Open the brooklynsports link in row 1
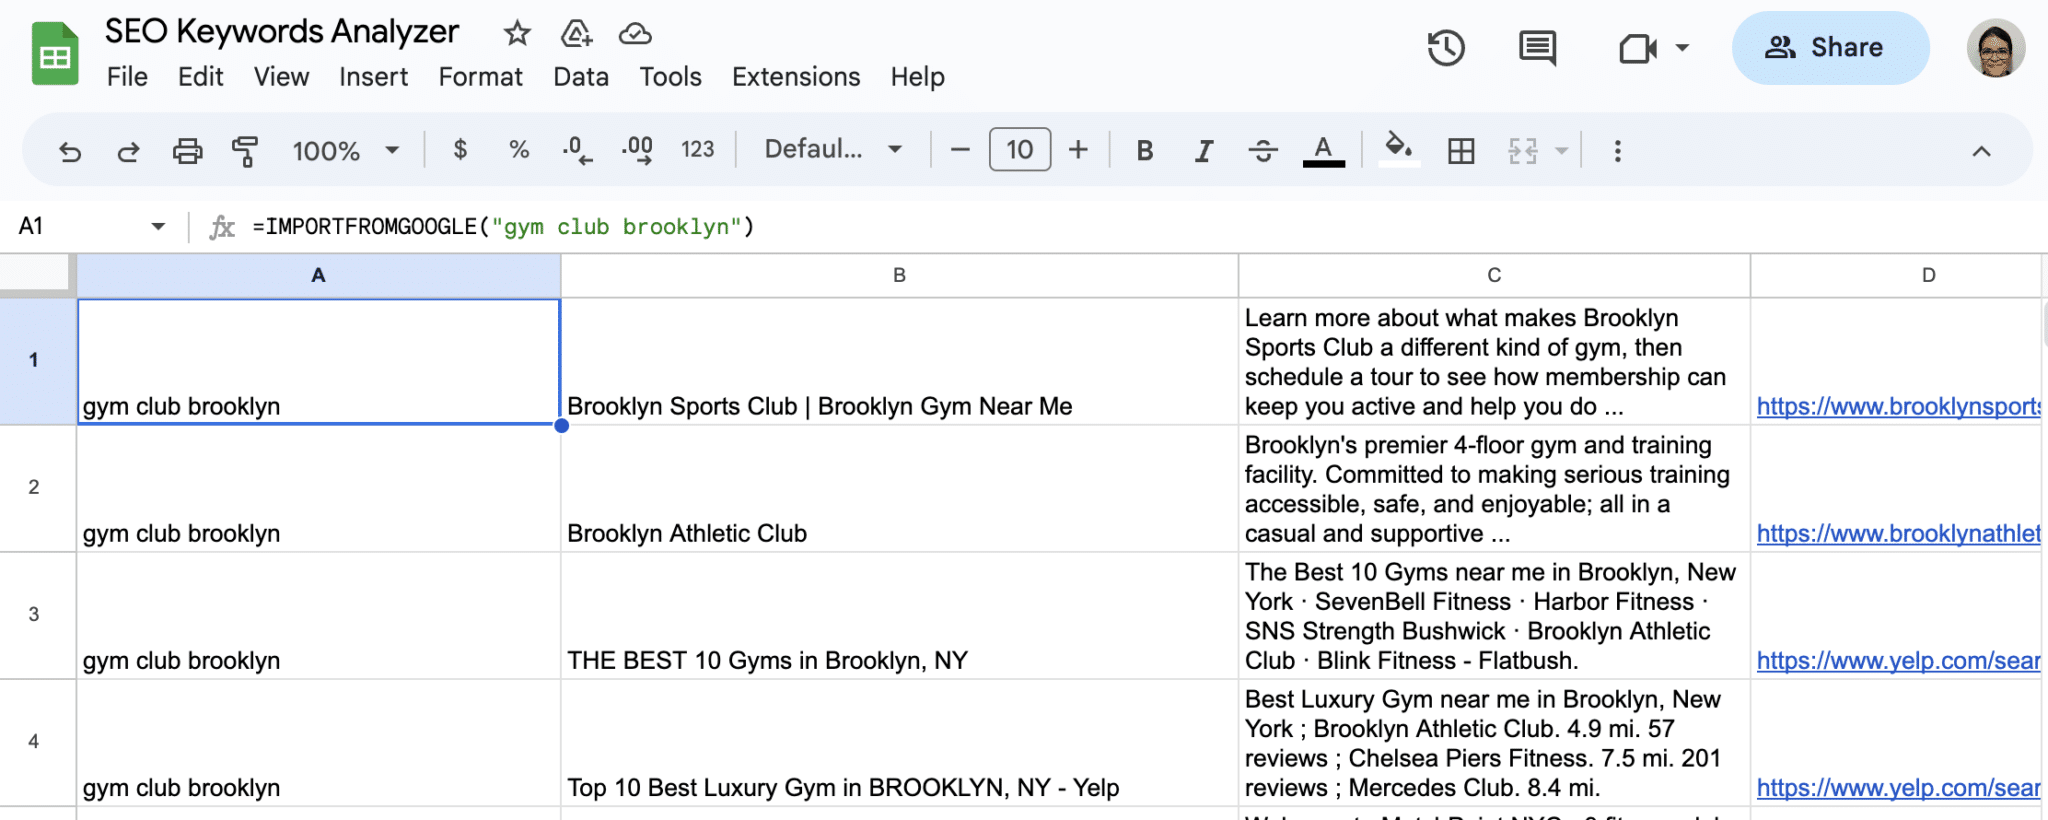Viewport: 2048px width, 820px height. coord(1898,406)
